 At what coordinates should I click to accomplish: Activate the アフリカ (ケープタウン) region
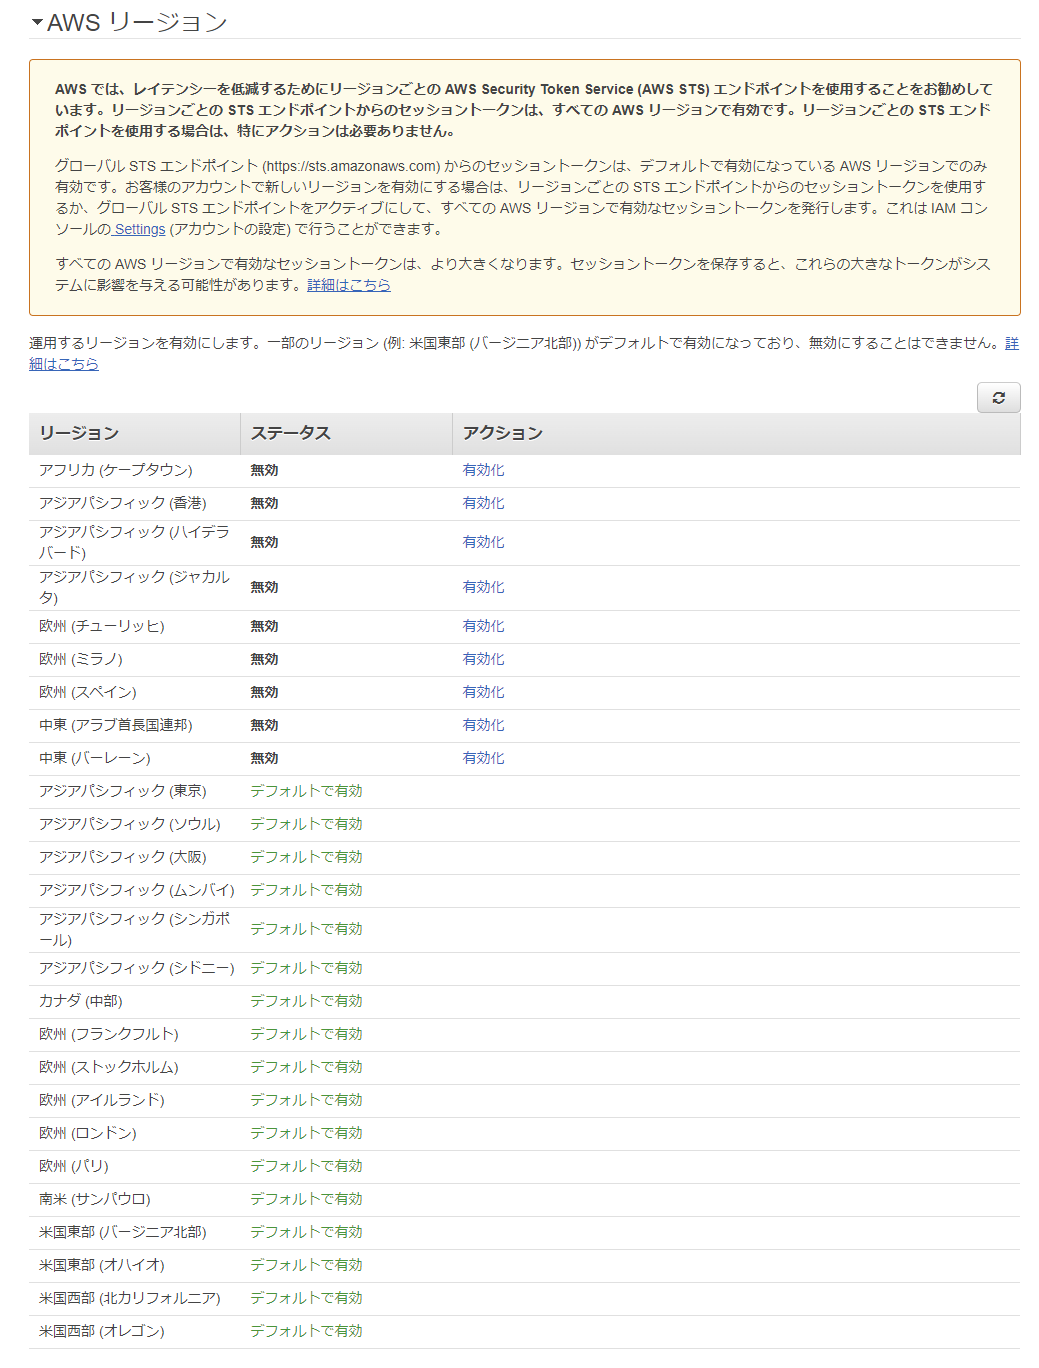click(483, 469)
